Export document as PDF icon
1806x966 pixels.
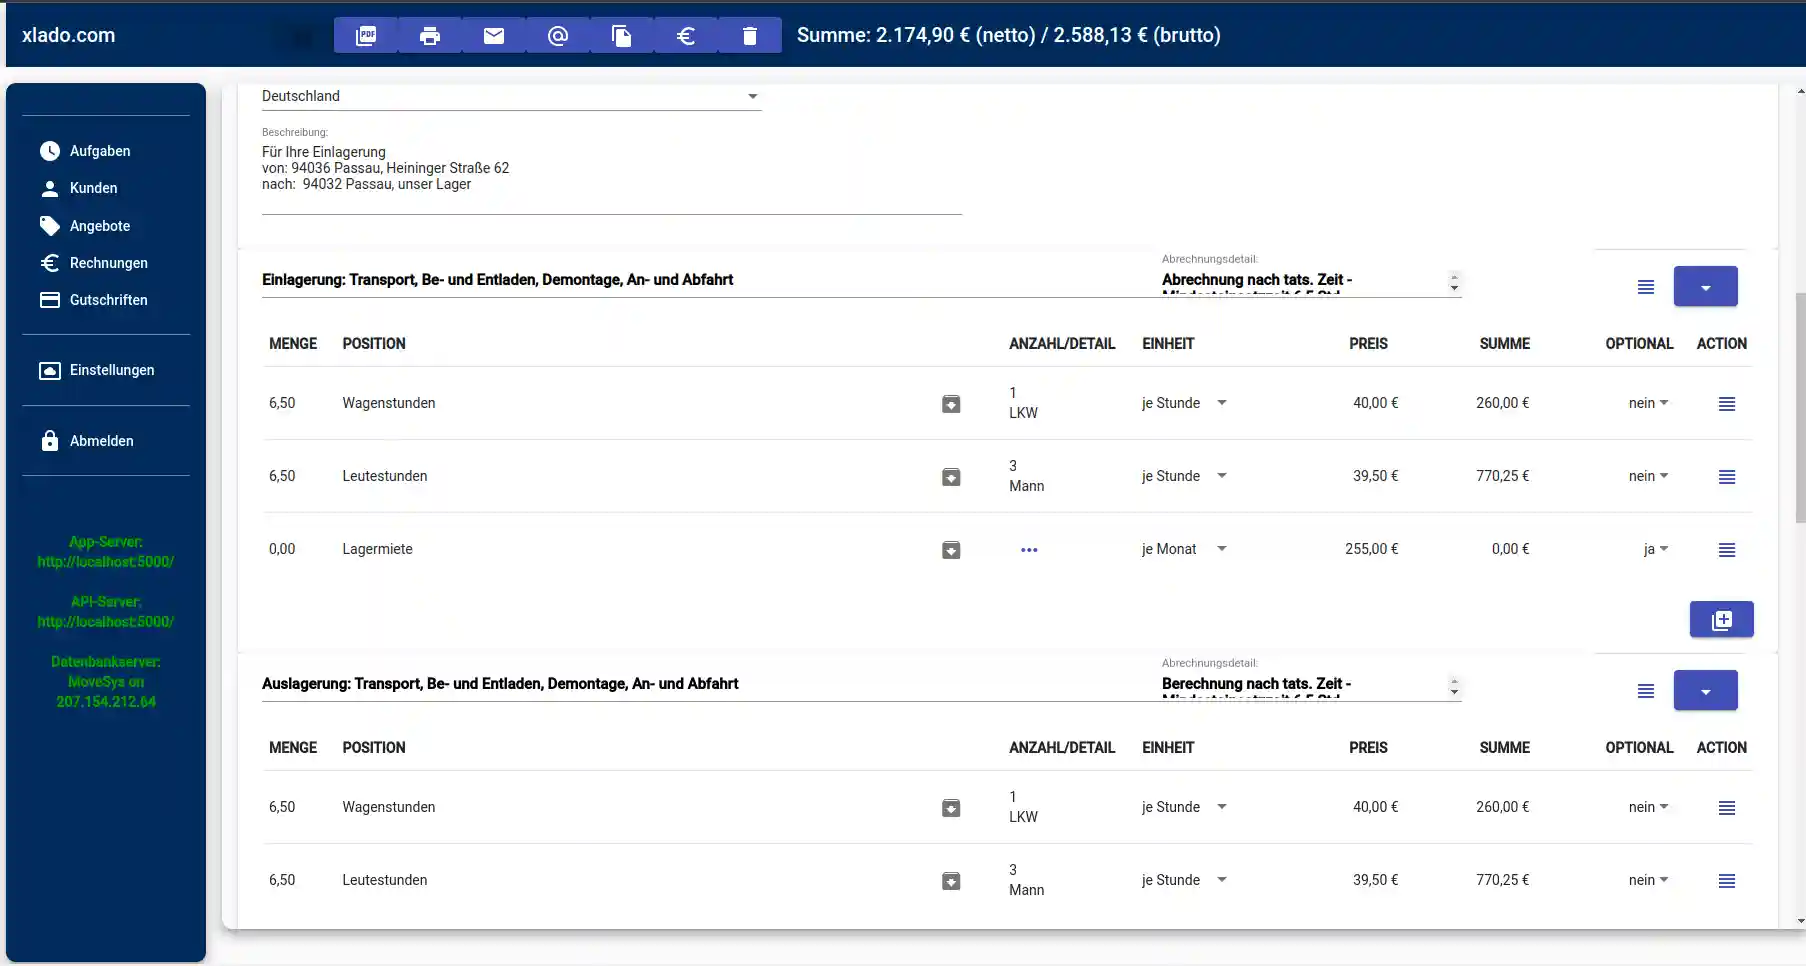[366, 36]
